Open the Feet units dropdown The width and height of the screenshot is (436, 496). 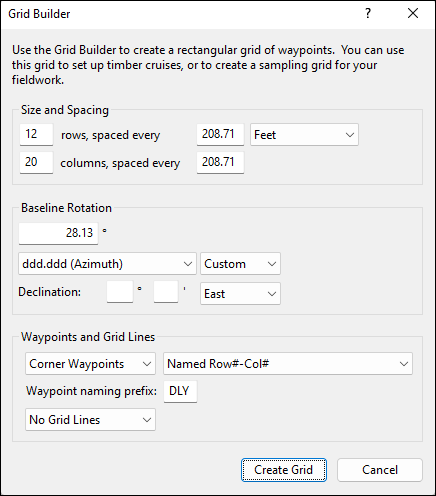coord(304,135)
